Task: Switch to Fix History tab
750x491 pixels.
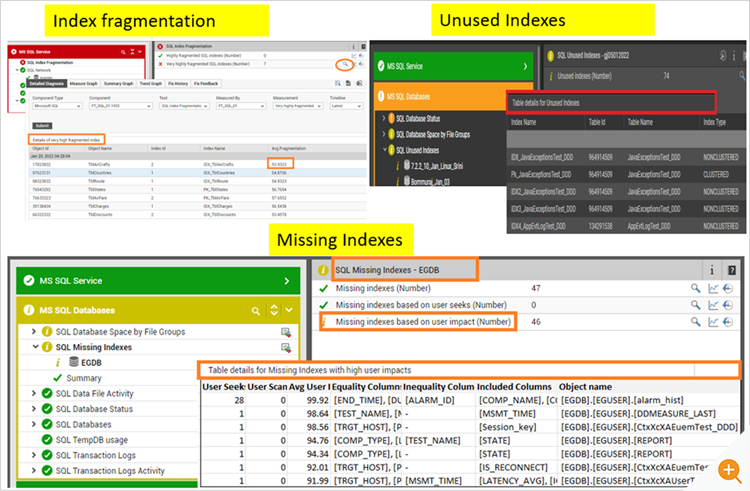Action: pyautogui.click(x=178, y=83)
